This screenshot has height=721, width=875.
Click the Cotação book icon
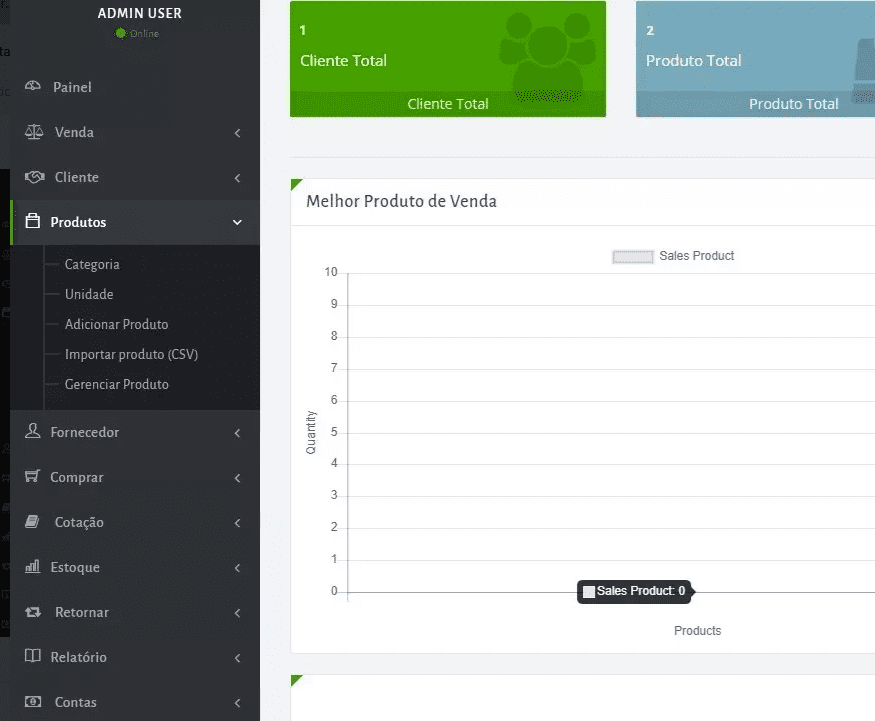pos(33,522)
